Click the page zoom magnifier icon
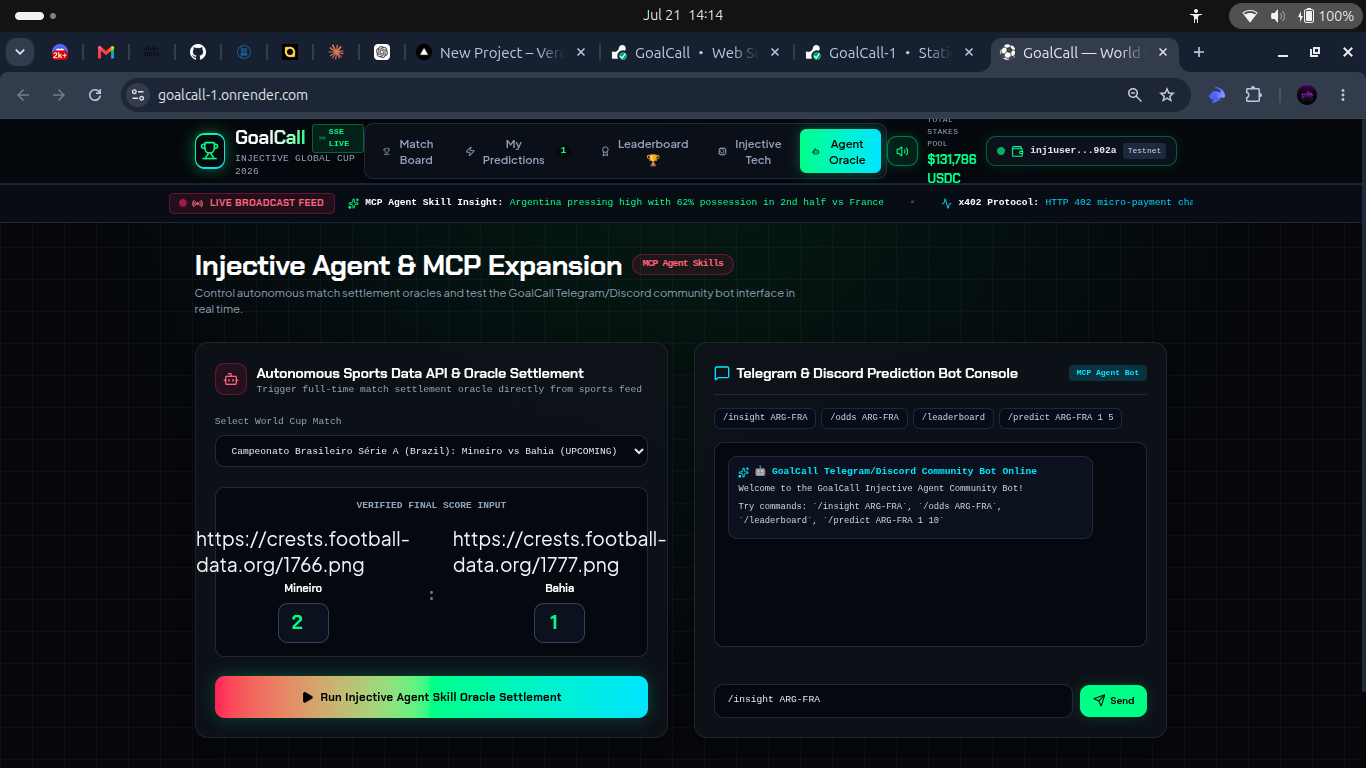Screen dimensions: 1366x768 point(1135,95)
